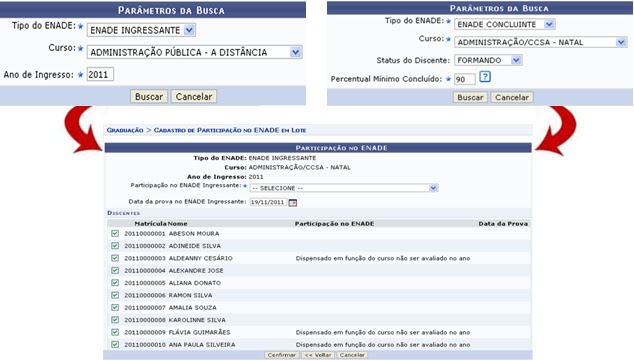Click Buscar in the ENADE CONCLUINTE panel
Viewport: 634px width, 361px height.
[470, 97]
